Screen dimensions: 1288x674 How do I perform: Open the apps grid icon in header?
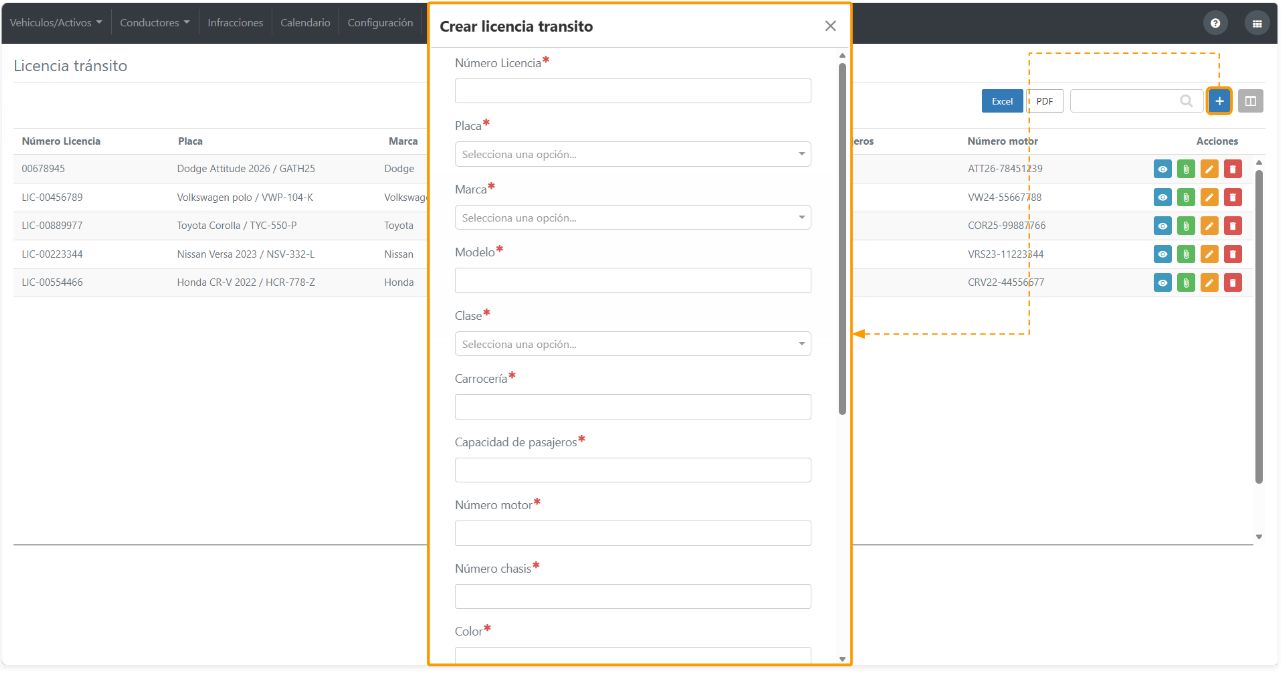(x=1257, y=23)
